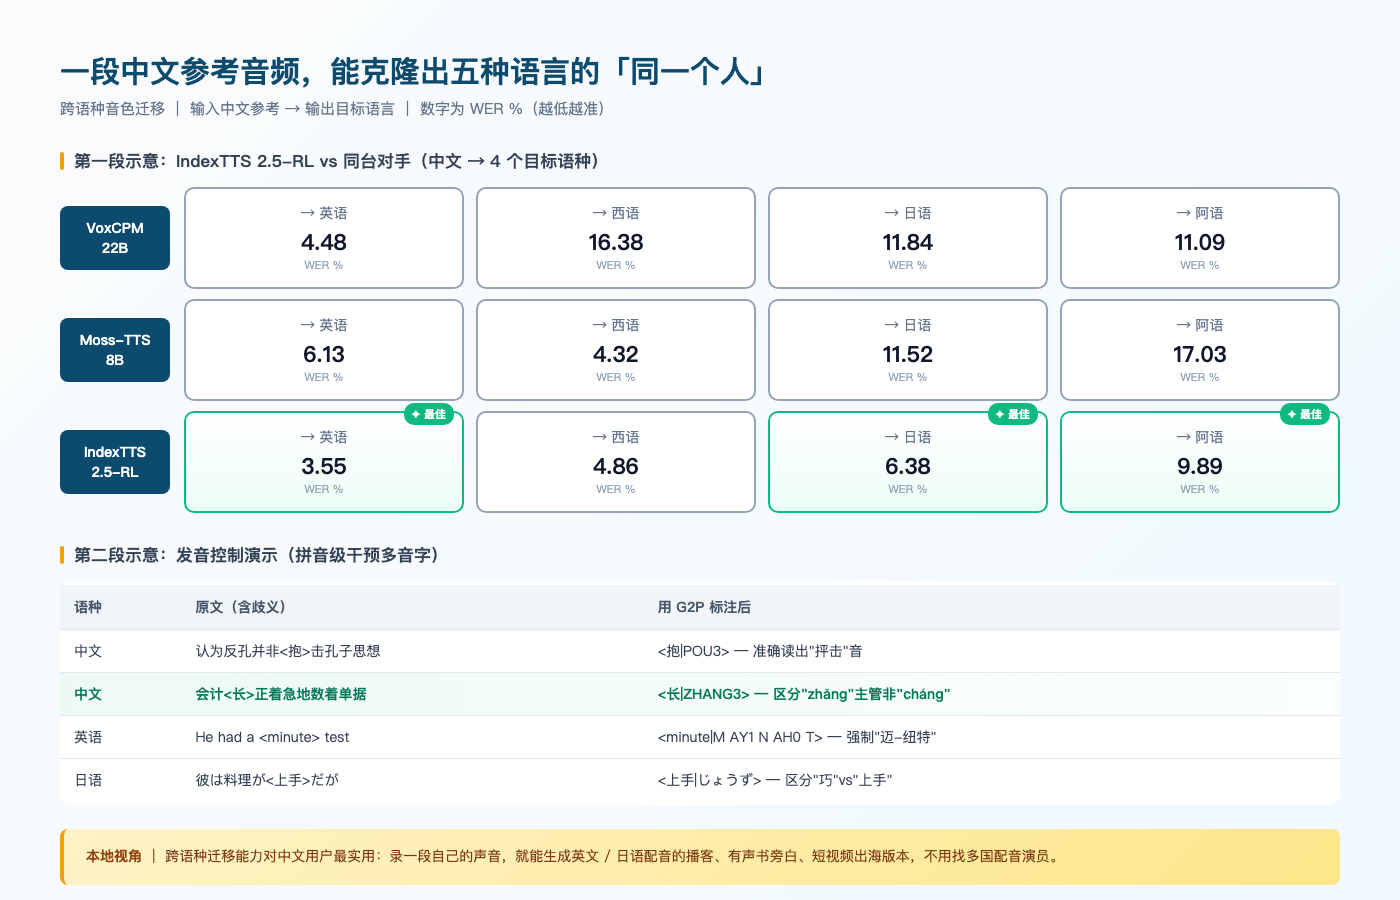Click 中文 in the highlighted 会计 row
This screenshot has height=900, width=1400.
click(x=88, y=694)
